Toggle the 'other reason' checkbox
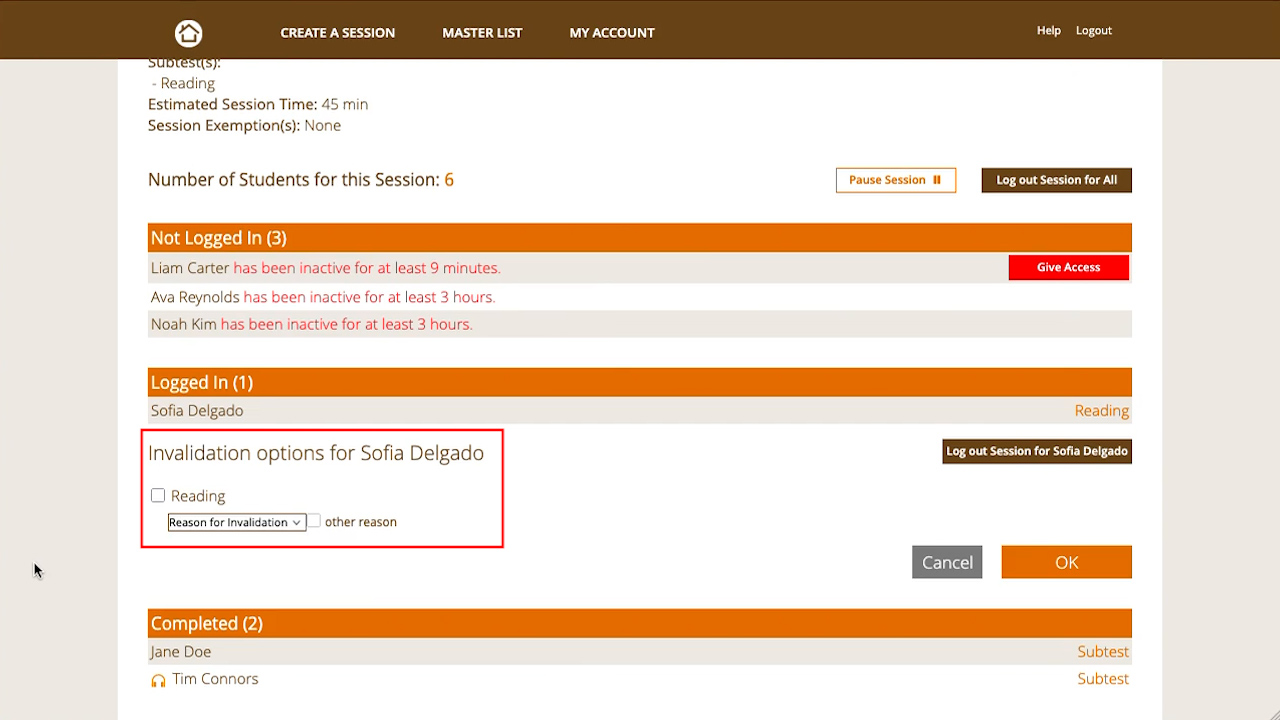The width and height of the screenshot is (1280, 720). tap(314, 521)
